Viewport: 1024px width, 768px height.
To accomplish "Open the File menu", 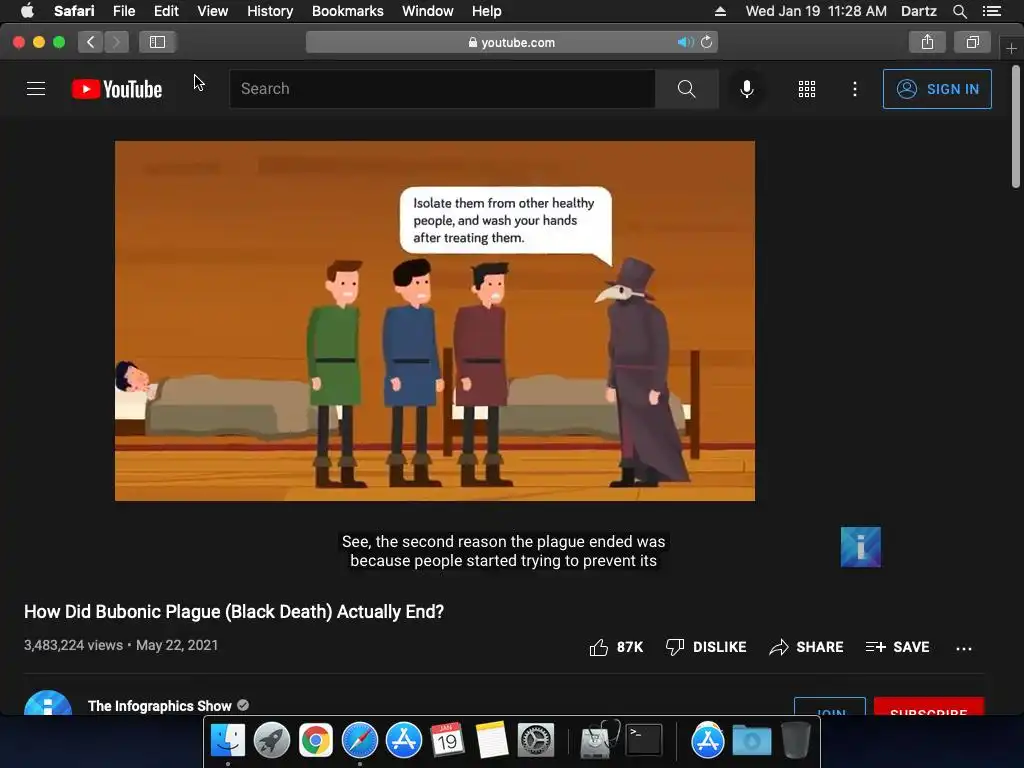I will tap(123, 11).
